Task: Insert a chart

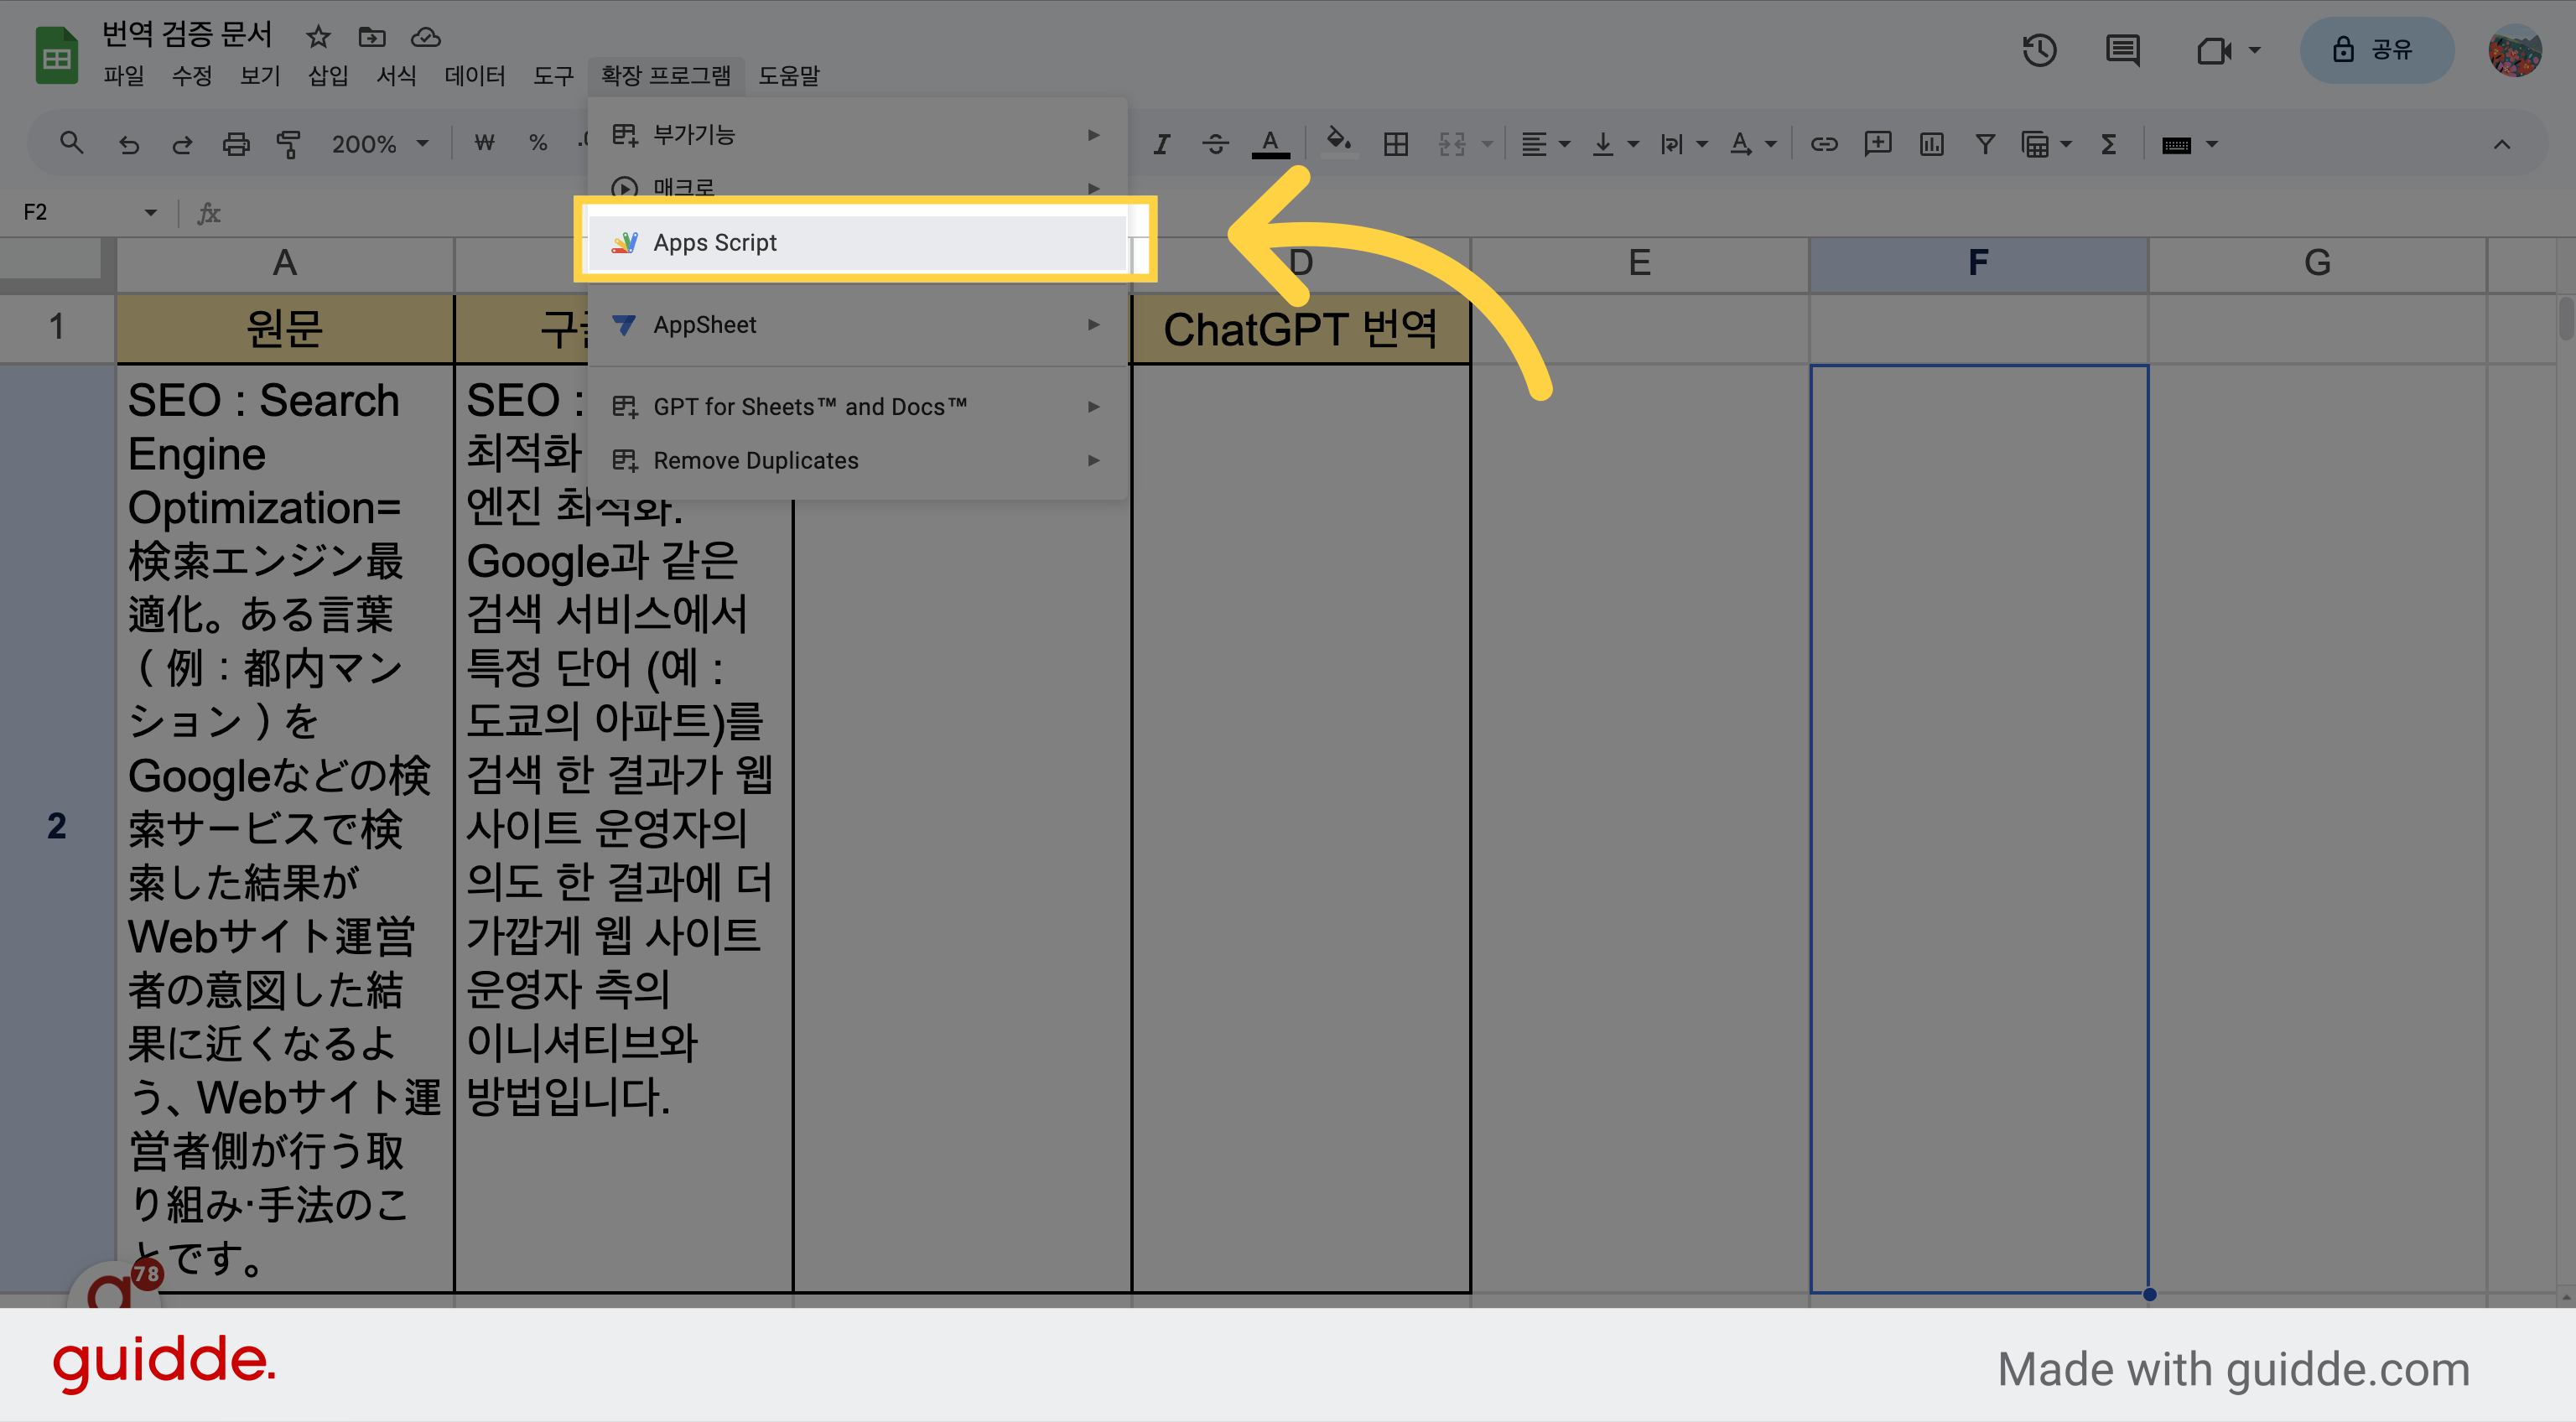Action: tap(1932, 144)
